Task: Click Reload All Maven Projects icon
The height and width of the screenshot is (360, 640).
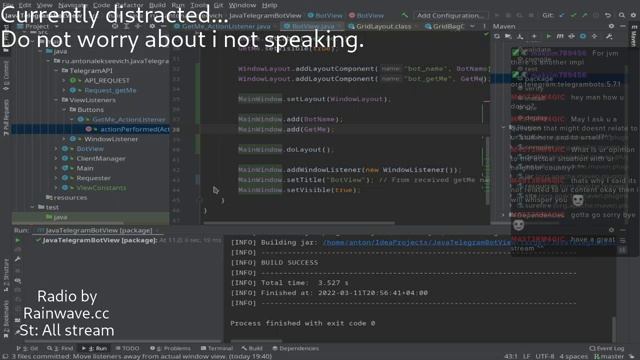Action: (x=497, y=36)
